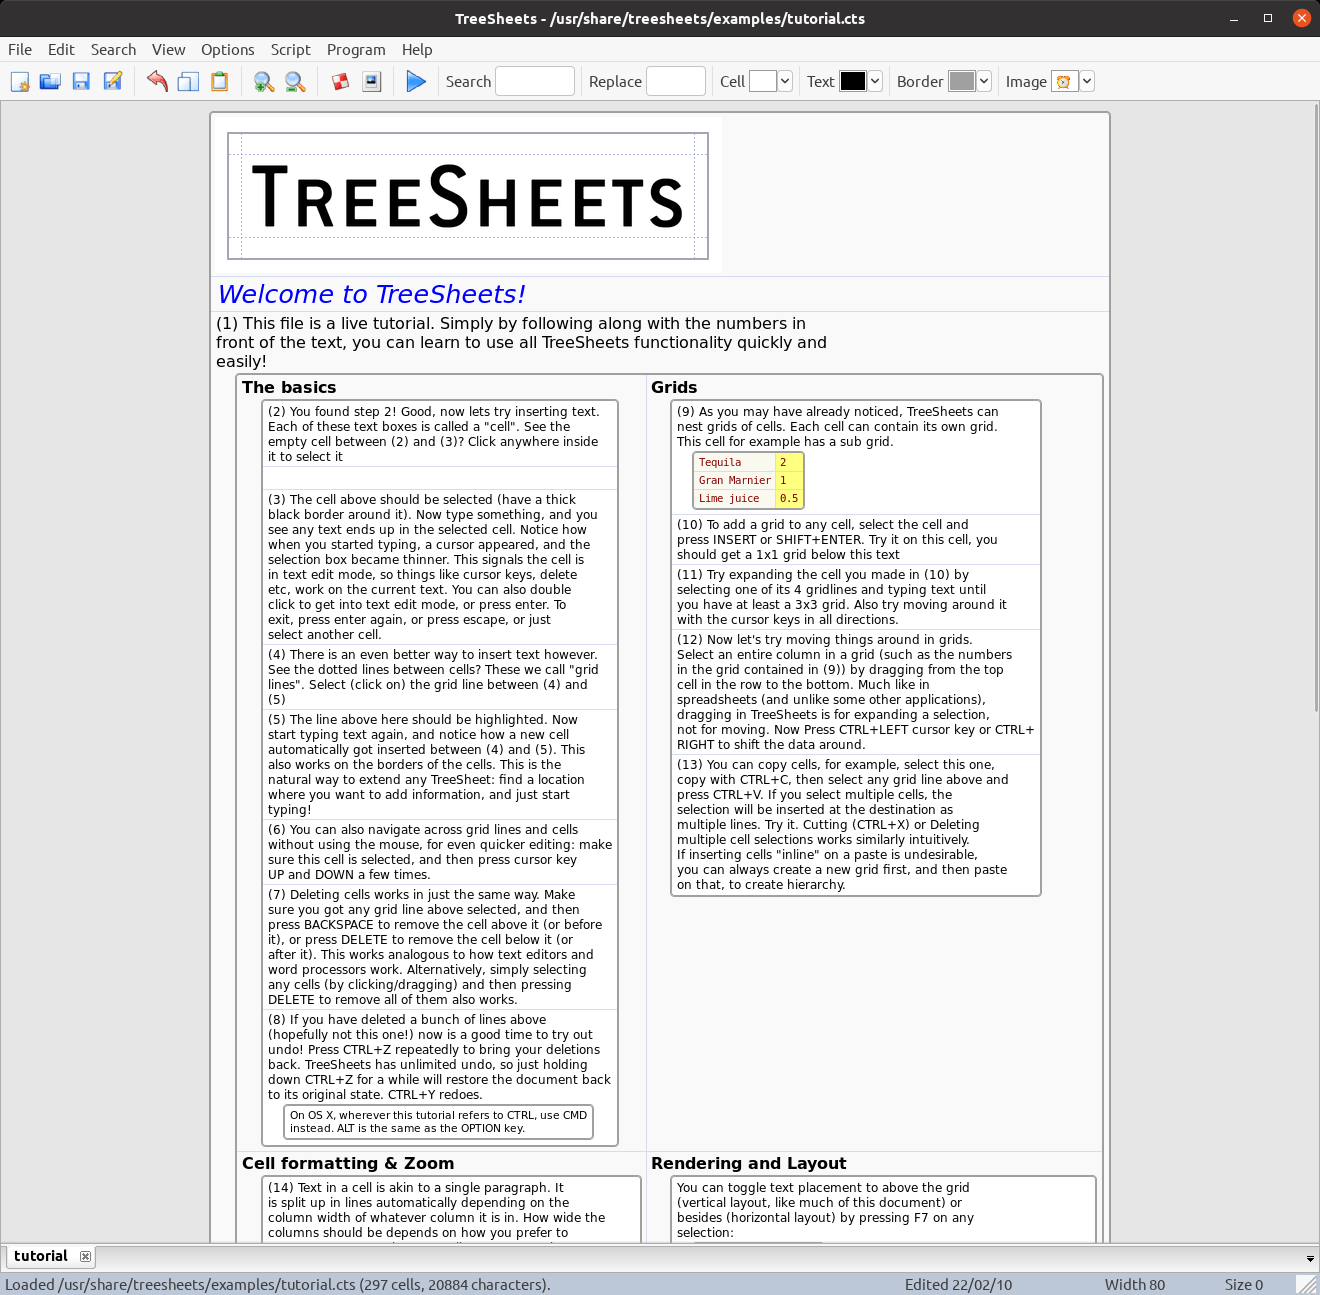The height and width of the screenshot is (1295, 1320).
Task: Select the tutorial document tab
Action: tap(41, 1256)
